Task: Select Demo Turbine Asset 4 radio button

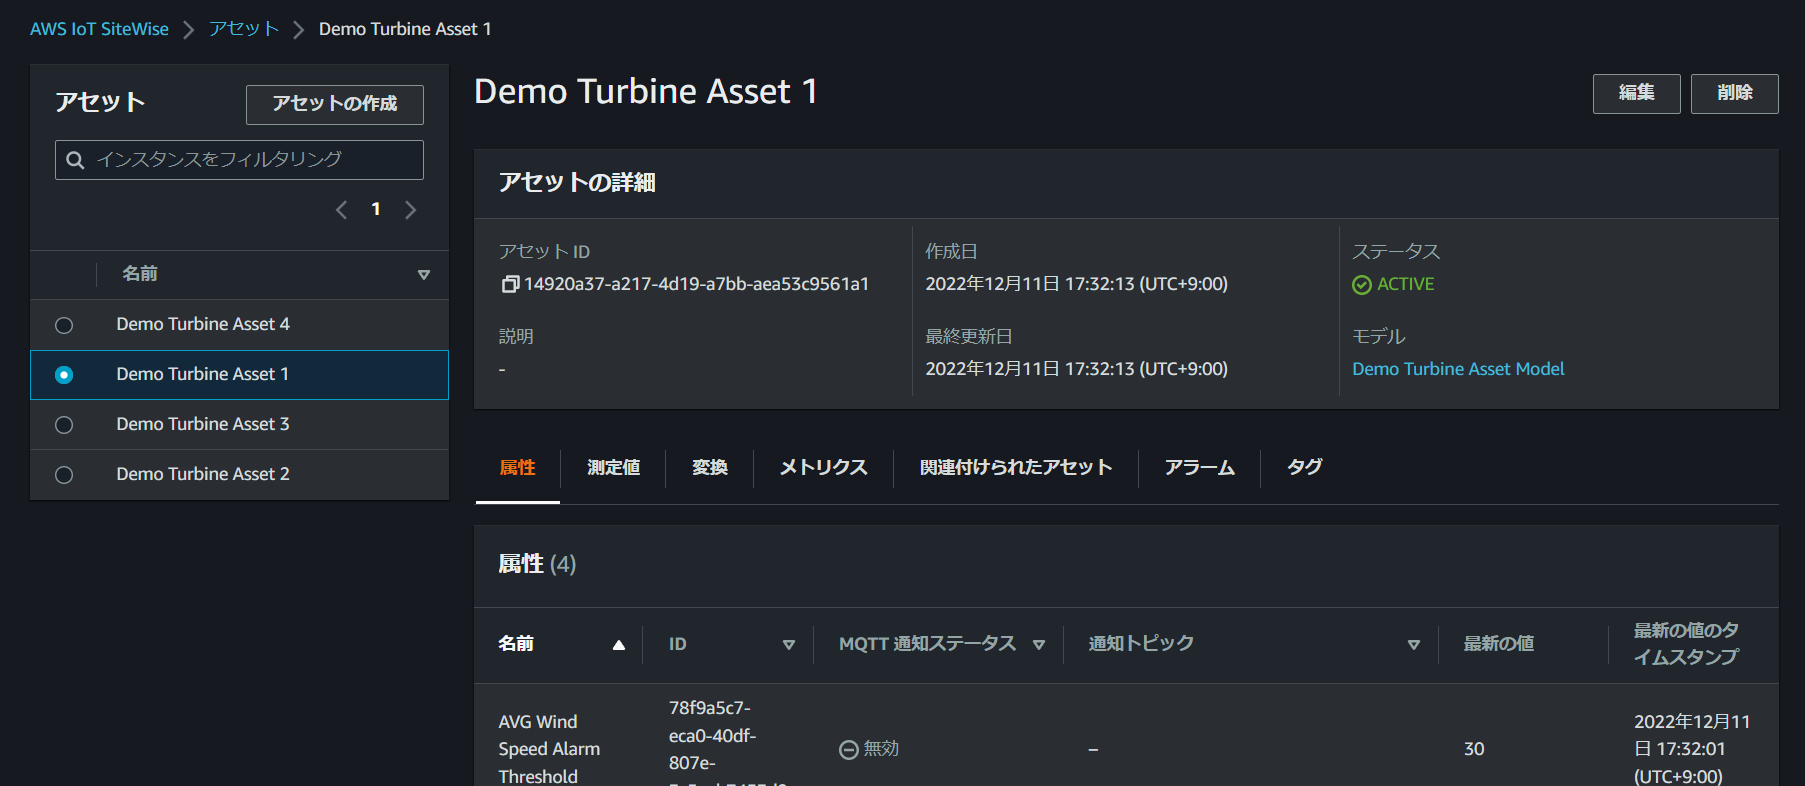Action: pos(64,325)
